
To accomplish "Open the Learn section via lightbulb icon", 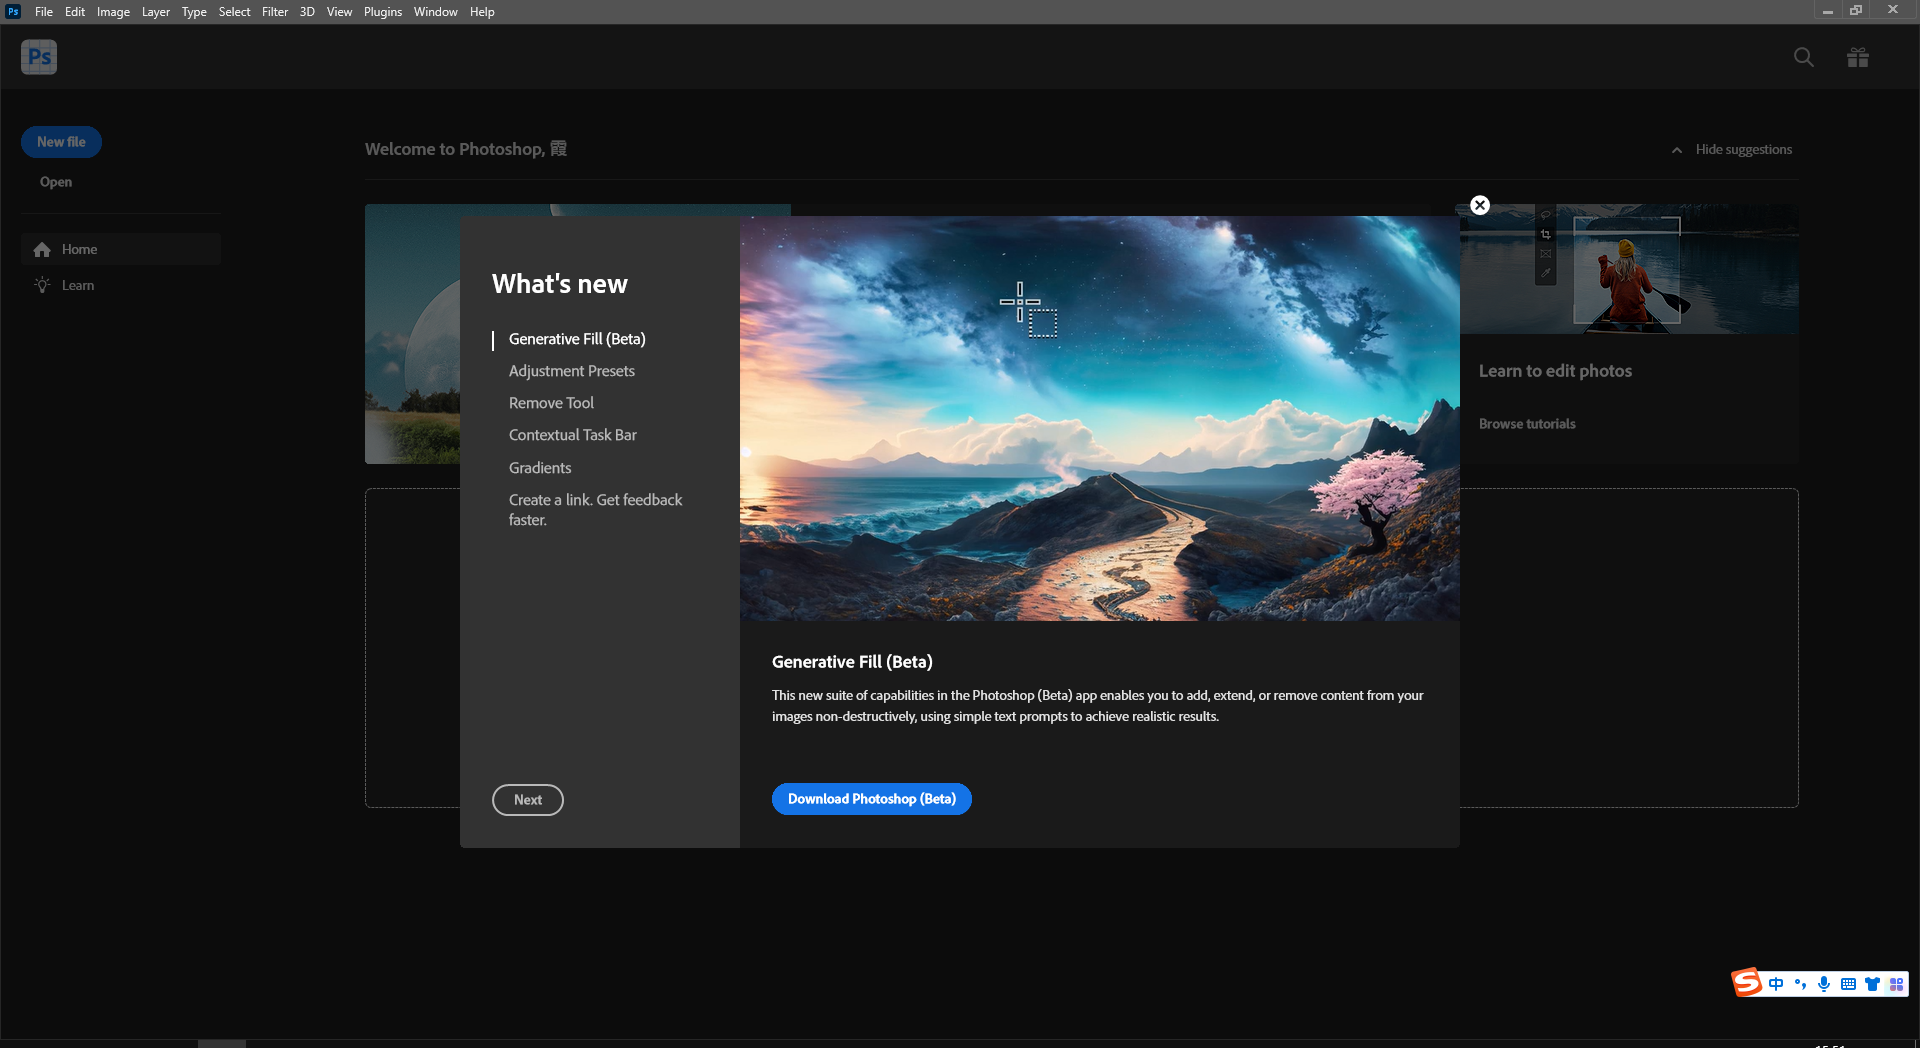I will click(x=41, y=285).
